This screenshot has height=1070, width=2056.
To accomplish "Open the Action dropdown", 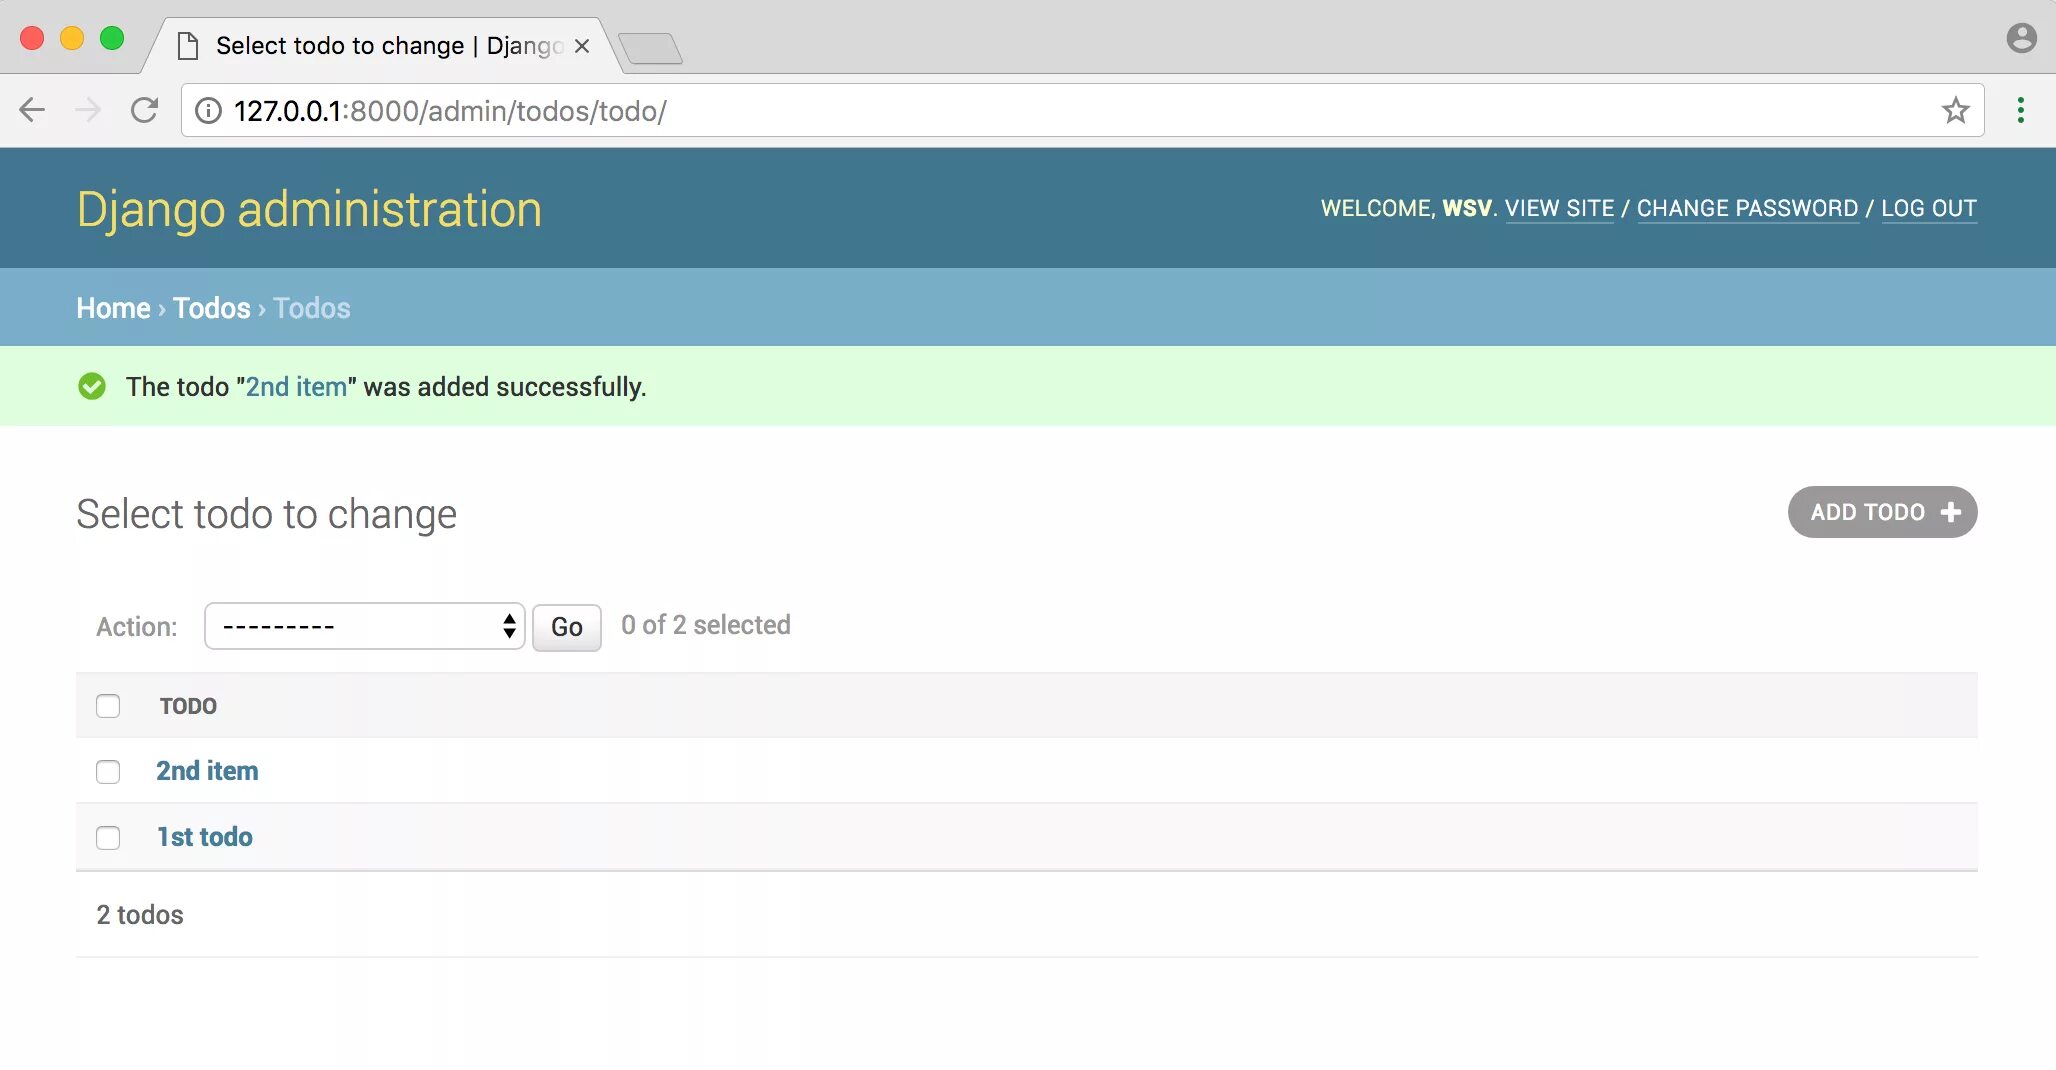I will [365, 626].
